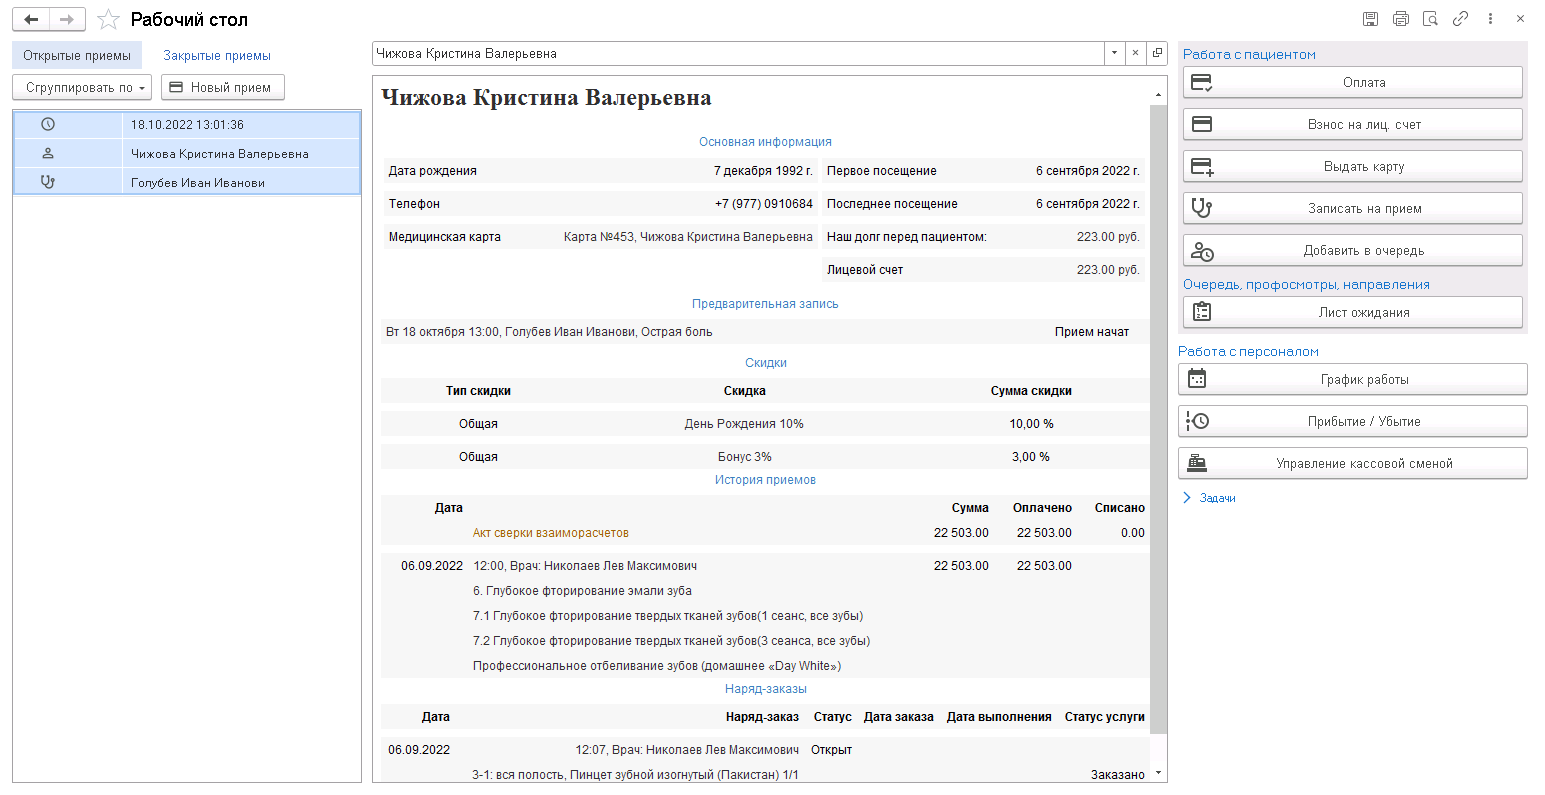Click Карта №453 medical card value
The image size is (1545, 795).
tap(688, 237)
